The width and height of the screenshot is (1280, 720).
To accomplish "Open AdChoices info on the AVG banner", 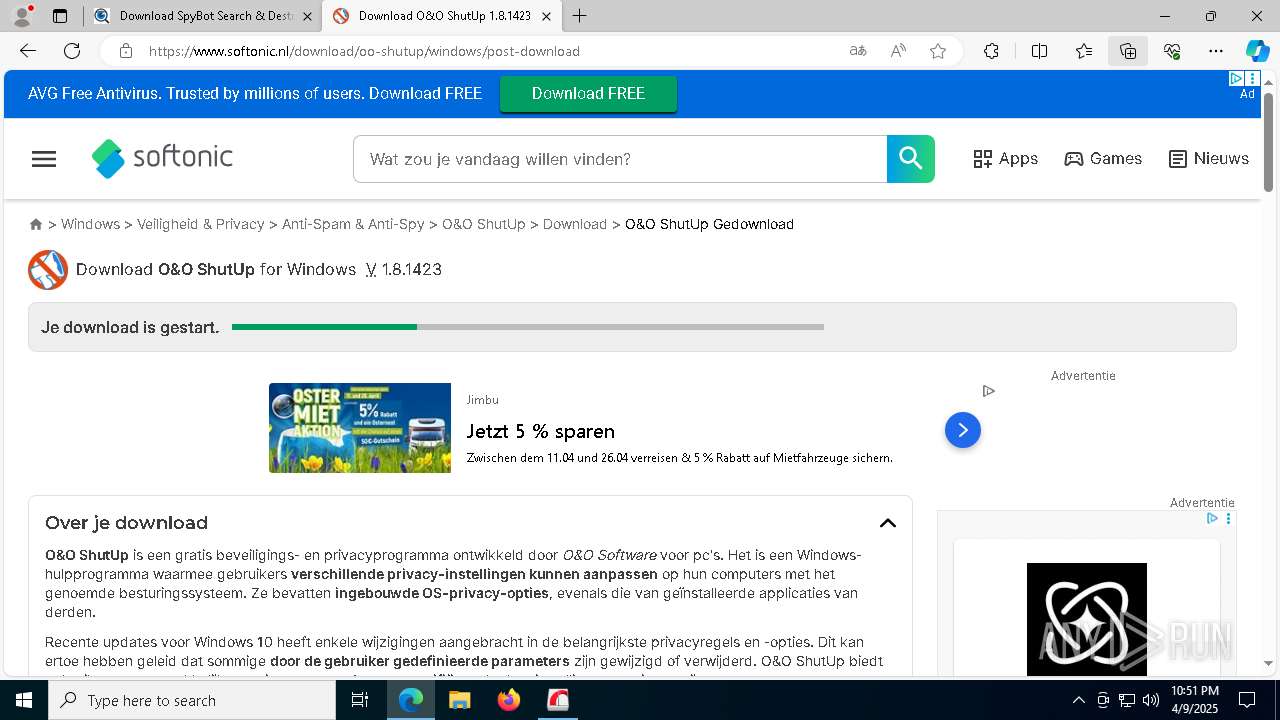I will pyautogui.click(x=1236, y=78).
